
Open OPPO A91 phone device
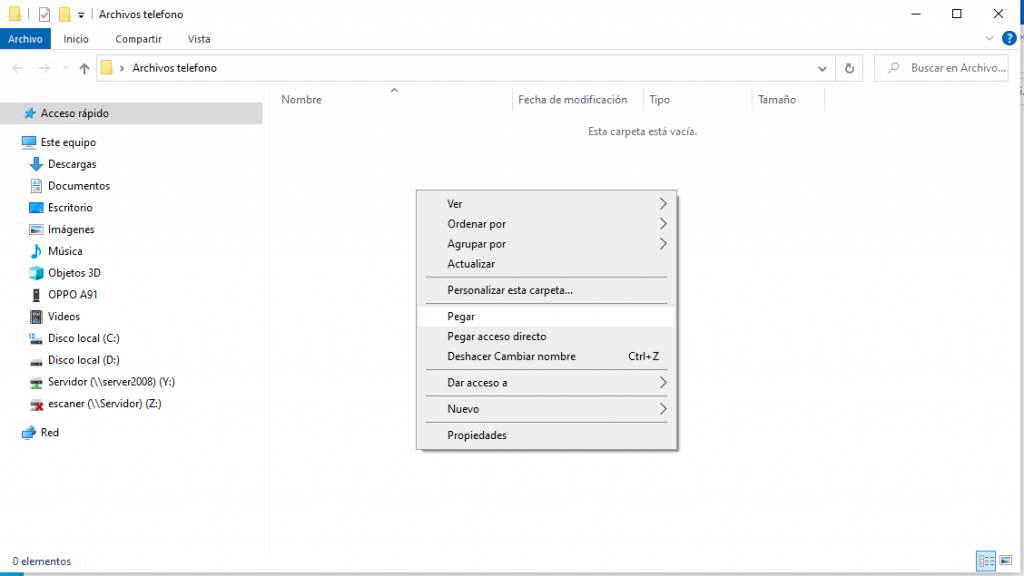point(72,295)
